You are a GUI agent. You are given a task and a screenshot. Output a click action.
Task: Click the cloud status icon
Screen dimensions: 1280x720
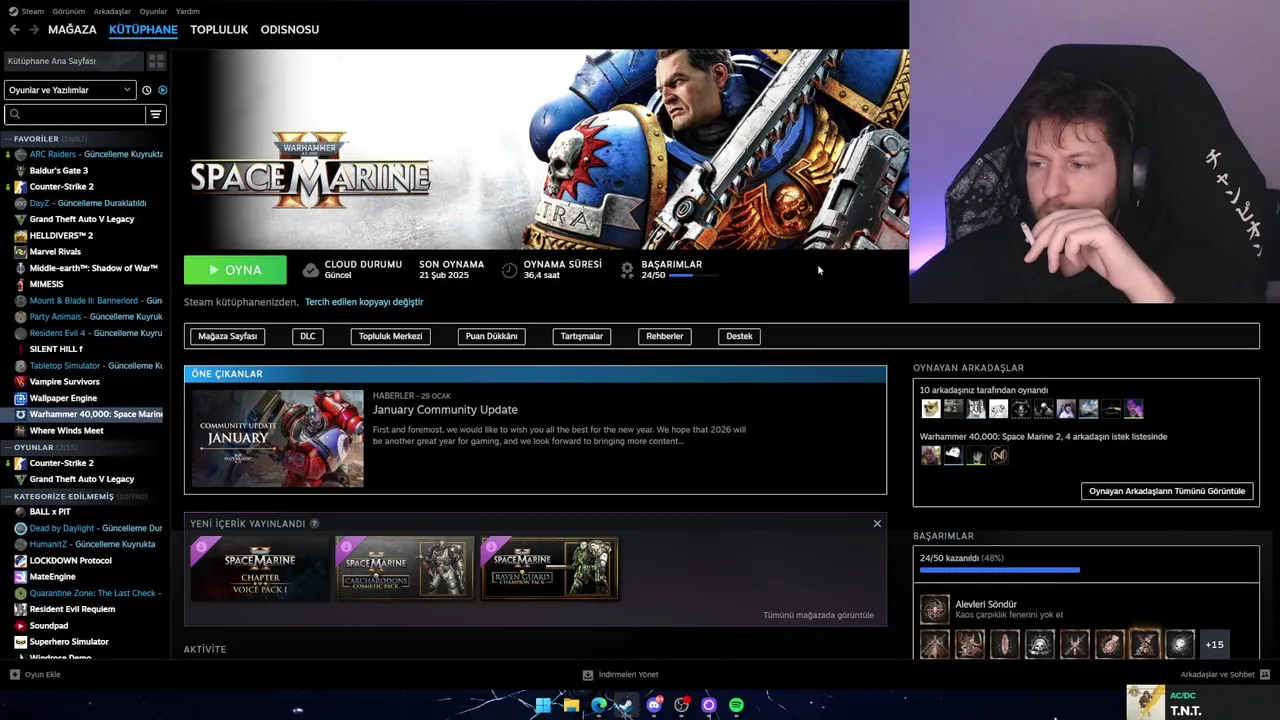click(x=310, y=270)
